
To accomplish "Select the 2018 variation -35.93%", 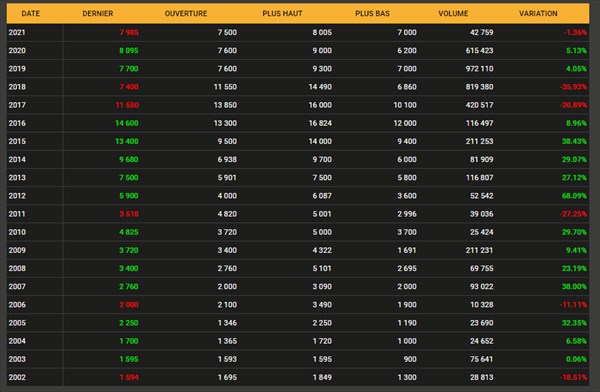I will 573,87.
